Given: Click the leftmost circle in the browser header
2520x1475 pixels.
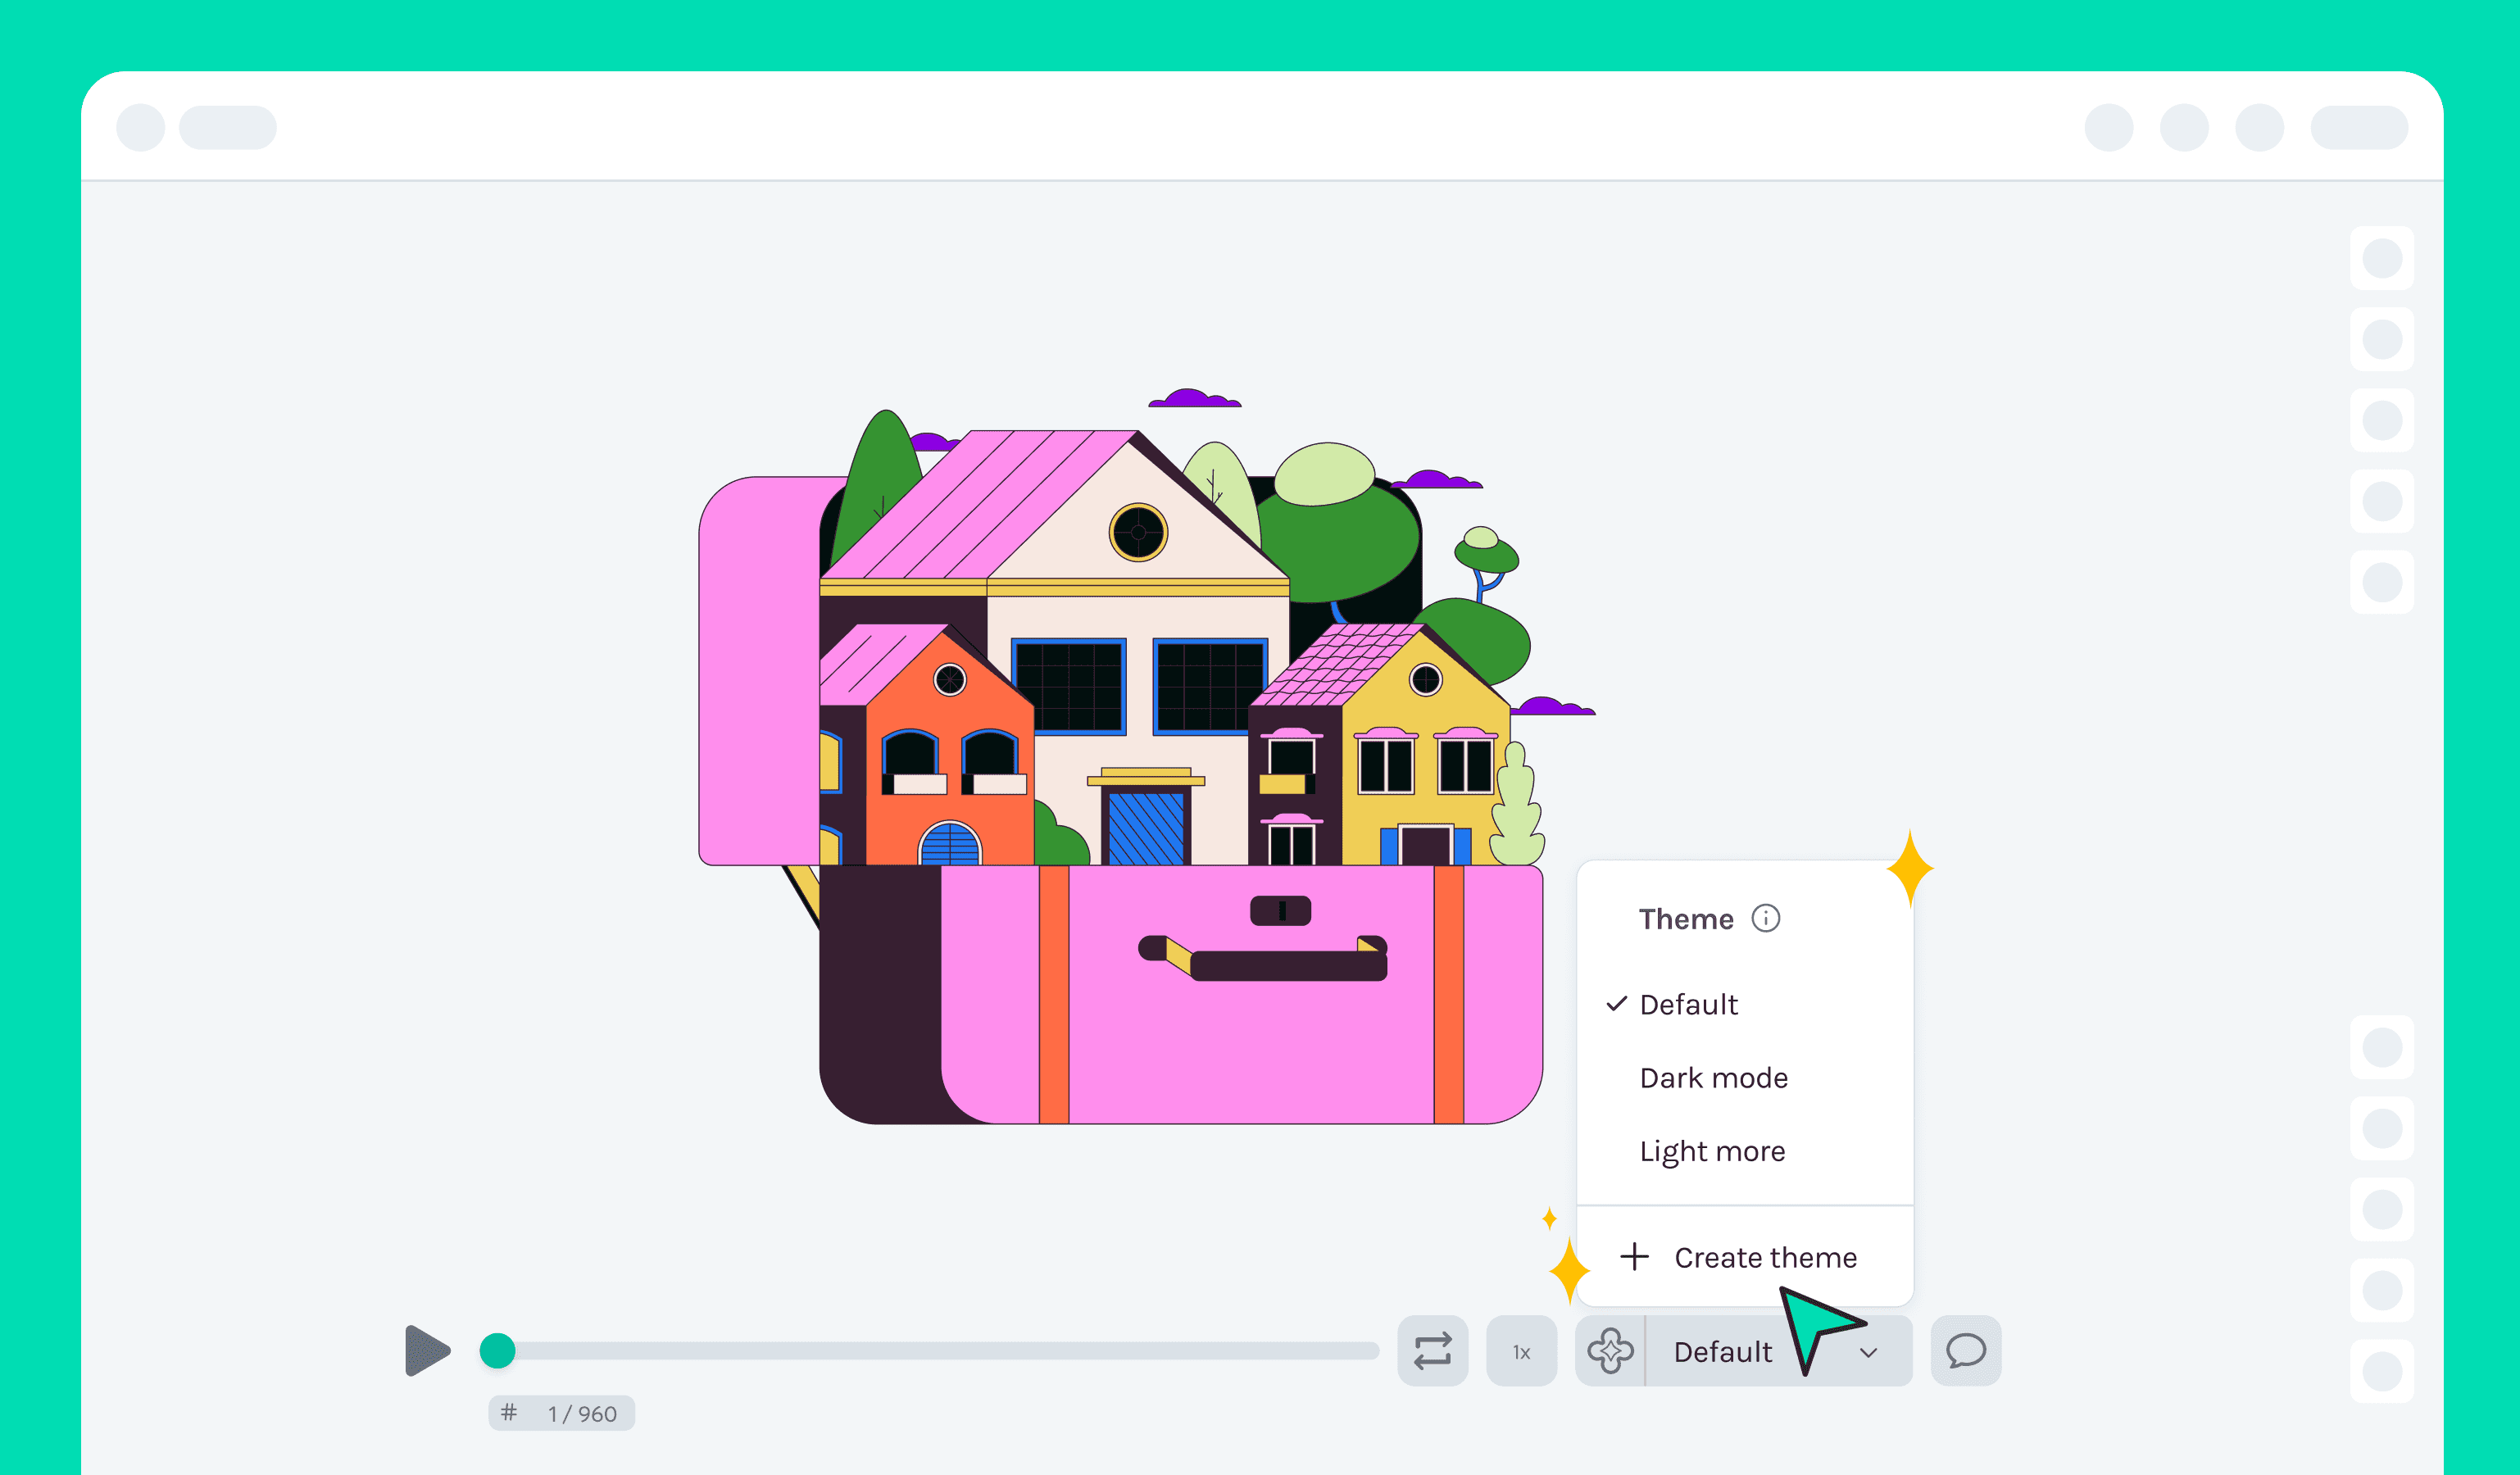Looking at the screenshot, I should tap(140, 127).
